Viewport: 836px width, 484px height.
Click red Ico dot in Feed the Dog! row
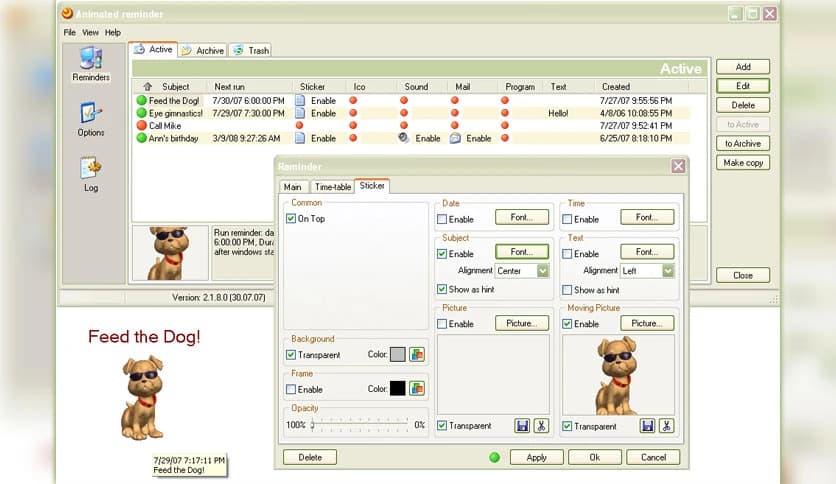353,100
